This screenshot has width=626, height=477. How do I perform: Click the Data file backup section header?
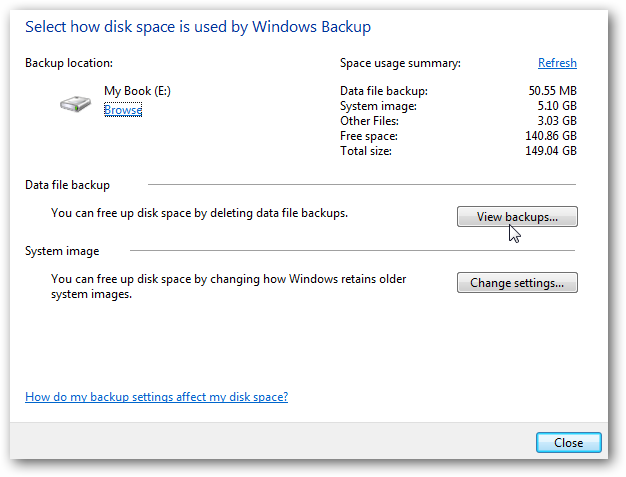click(x=67, y=185)
